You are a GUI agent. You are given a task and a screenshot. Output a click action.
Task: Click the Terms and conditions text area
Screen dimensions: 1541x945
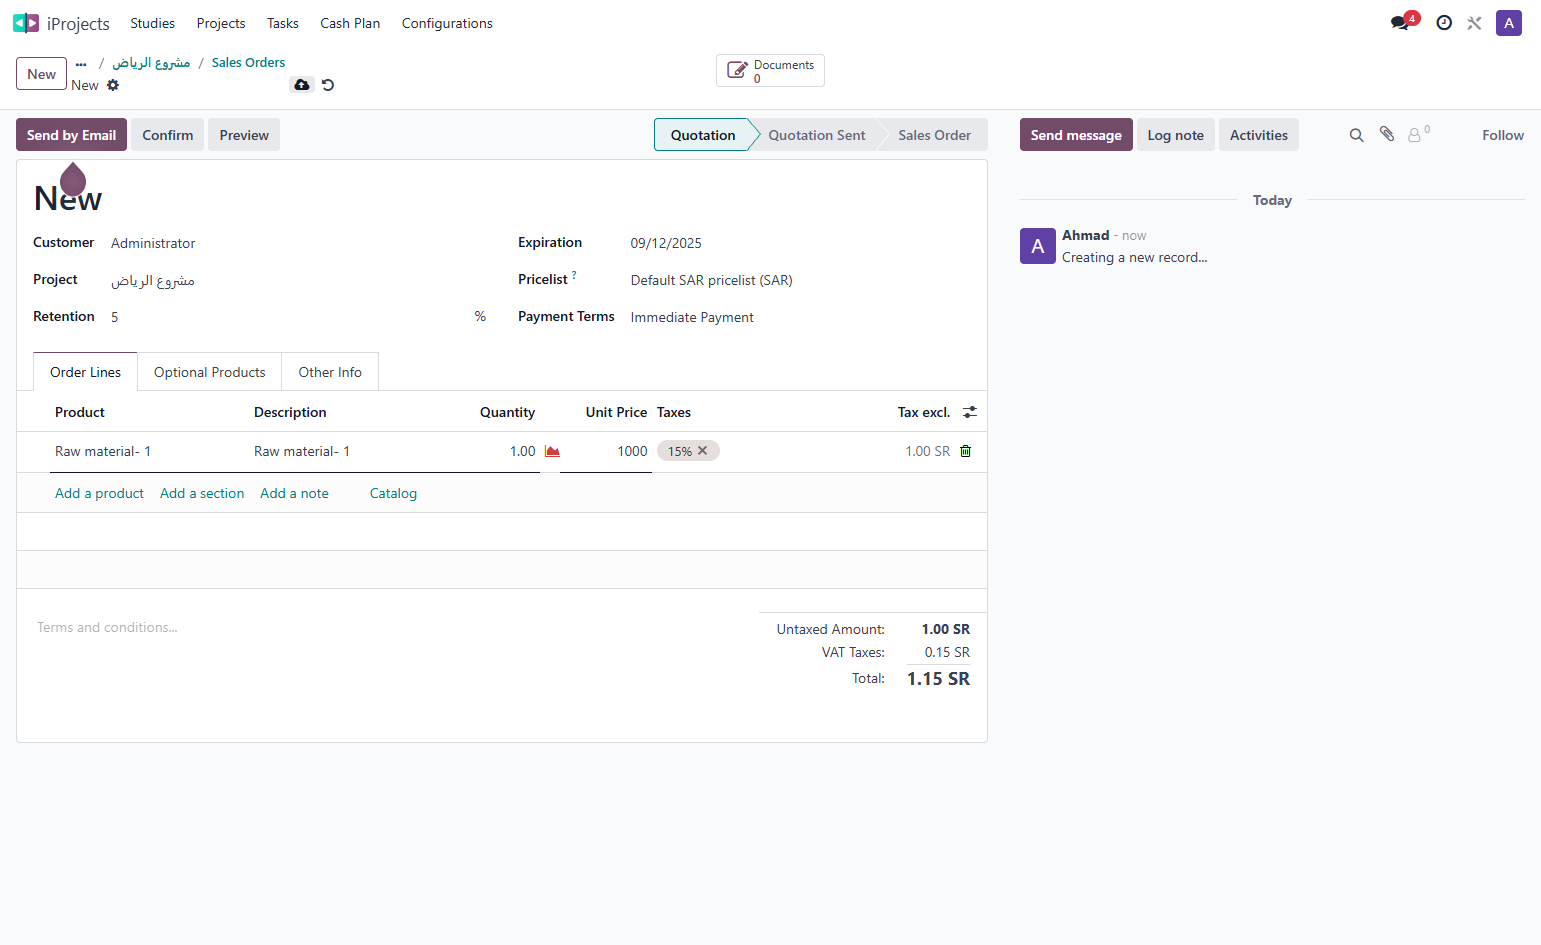pyautogui.click(x=388, y=627)
